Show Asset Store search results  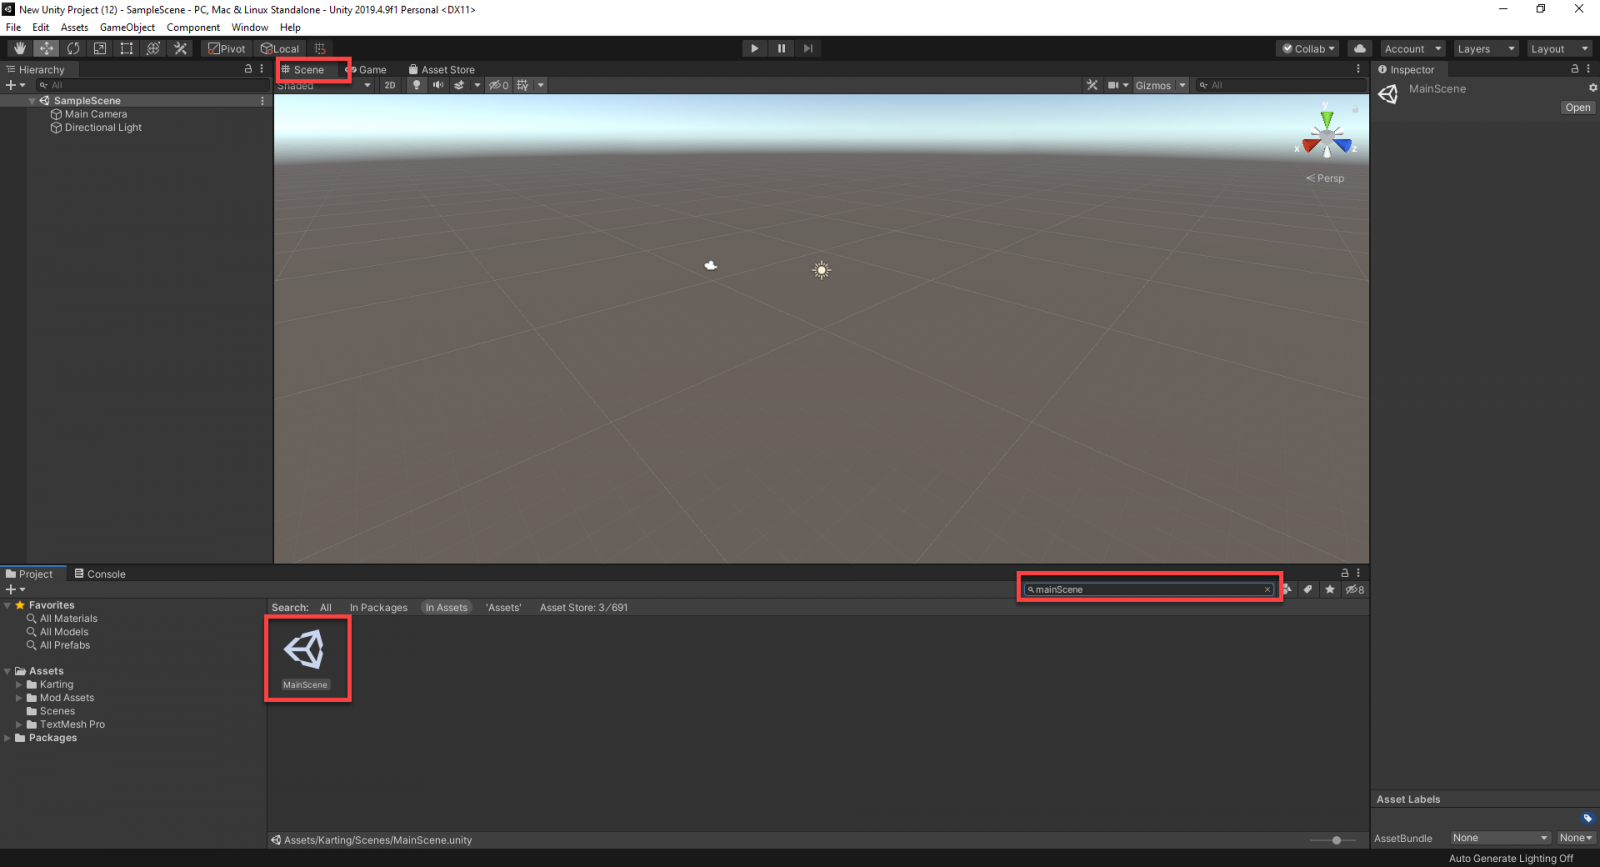[584, 607]
